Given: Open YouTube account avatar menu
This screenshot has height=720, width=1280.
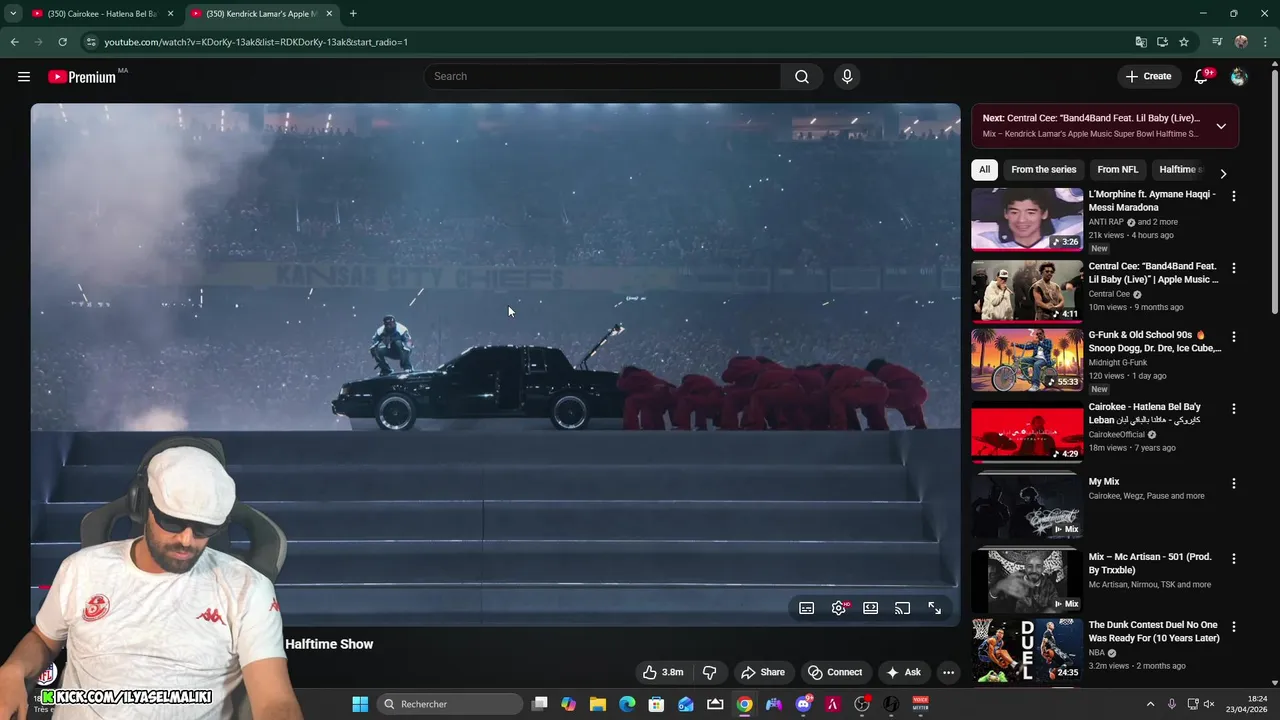Looking at the screenshot, I should pos(1239,76).
